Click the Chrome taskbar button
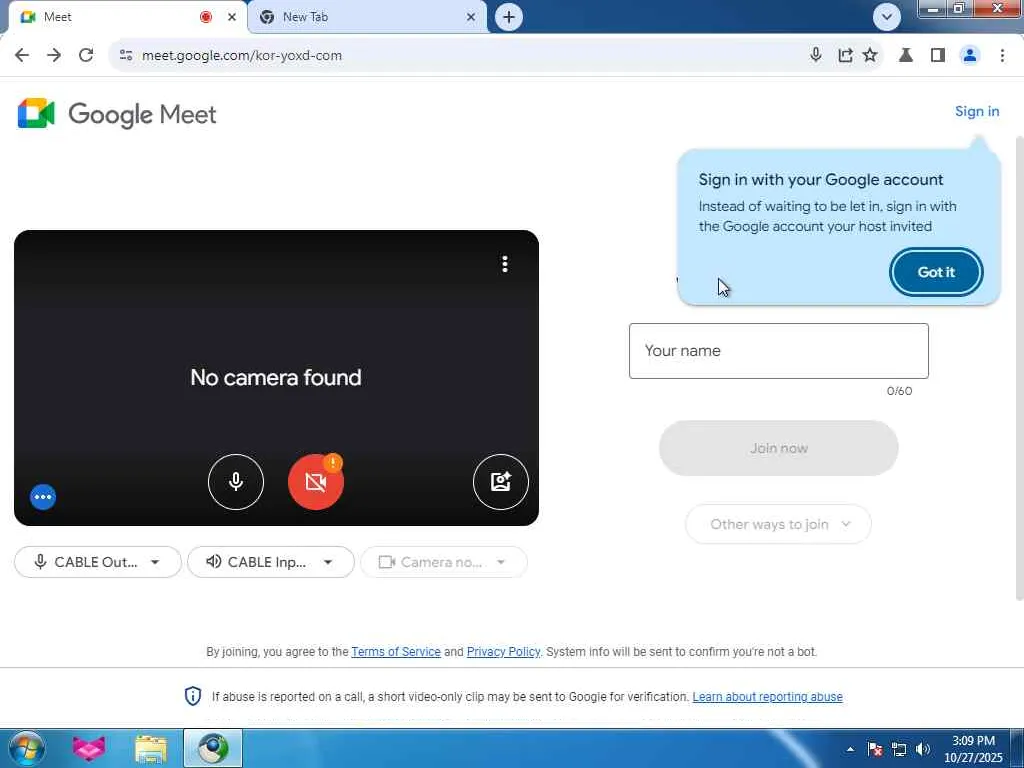Image resolution: width=1024 pixels, height=768 pixels. pos(213,748)
